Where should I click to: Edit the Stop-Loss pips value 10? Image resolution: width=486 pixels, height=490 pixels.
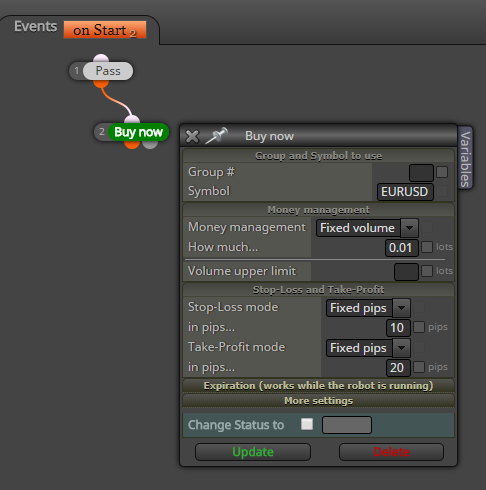[x=398, y=328]
